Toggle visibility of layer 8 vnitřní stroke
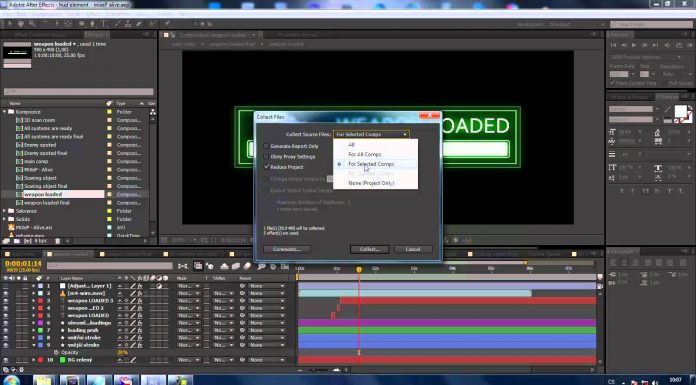The height and width of the screenshot is (385, 696). [5, 337]
